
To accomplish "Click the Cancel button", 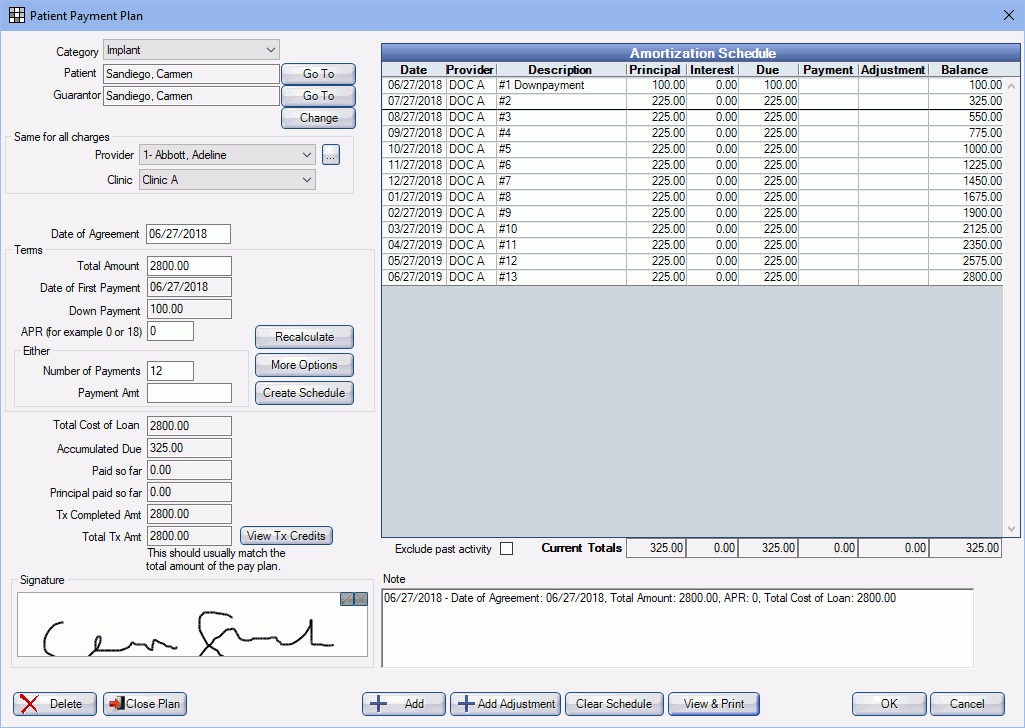I will click(967, 704).
